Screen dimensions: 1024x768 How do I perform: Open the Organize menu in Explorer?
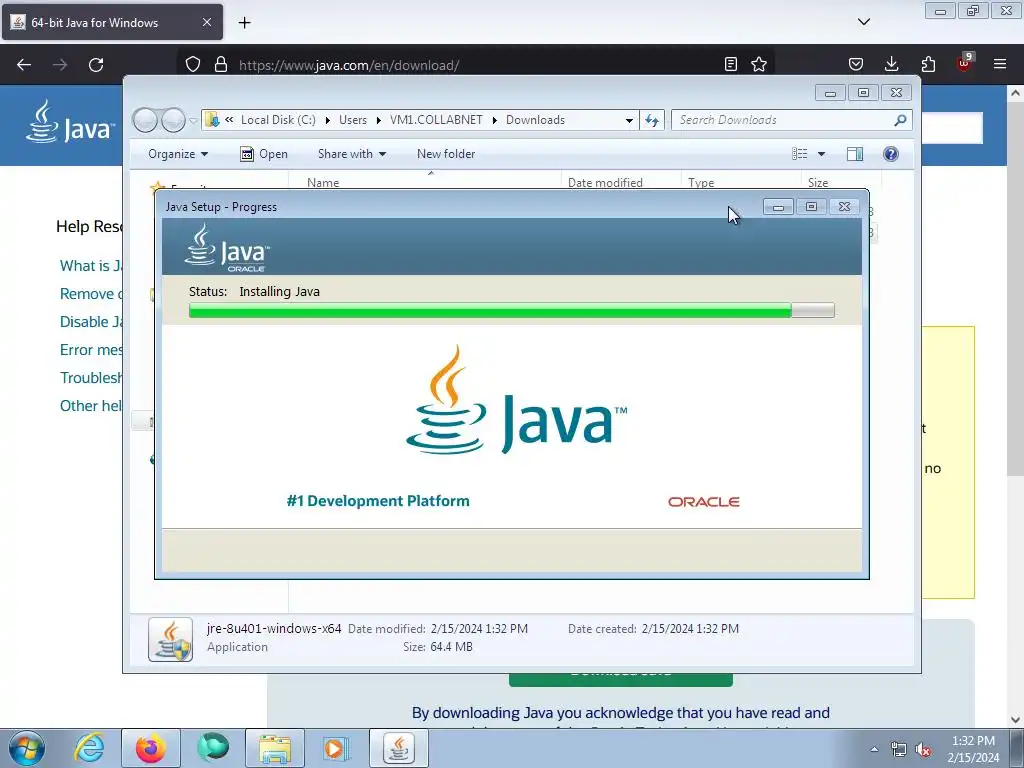(178, 154)
